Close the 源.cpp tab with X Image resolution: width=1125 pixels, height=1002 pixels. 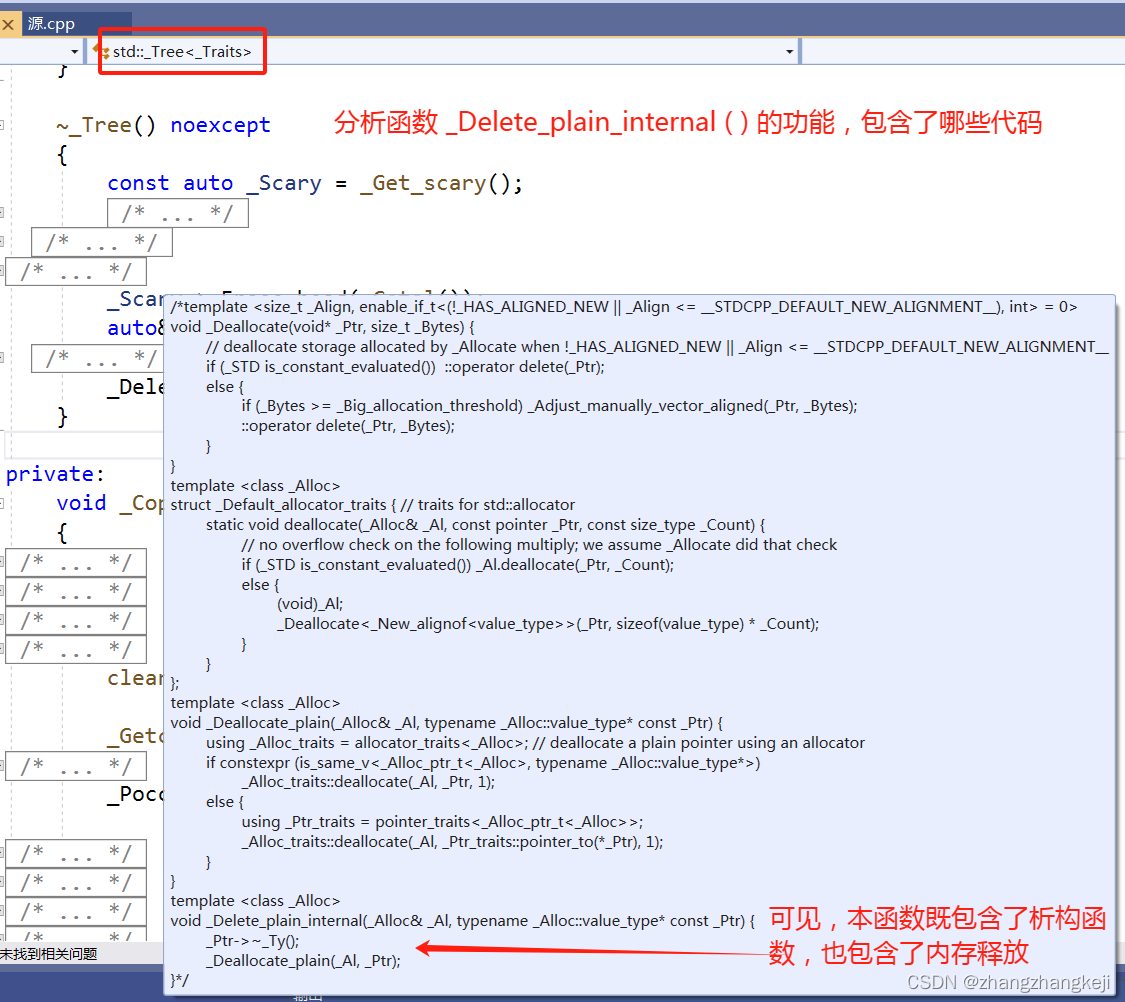8,25
